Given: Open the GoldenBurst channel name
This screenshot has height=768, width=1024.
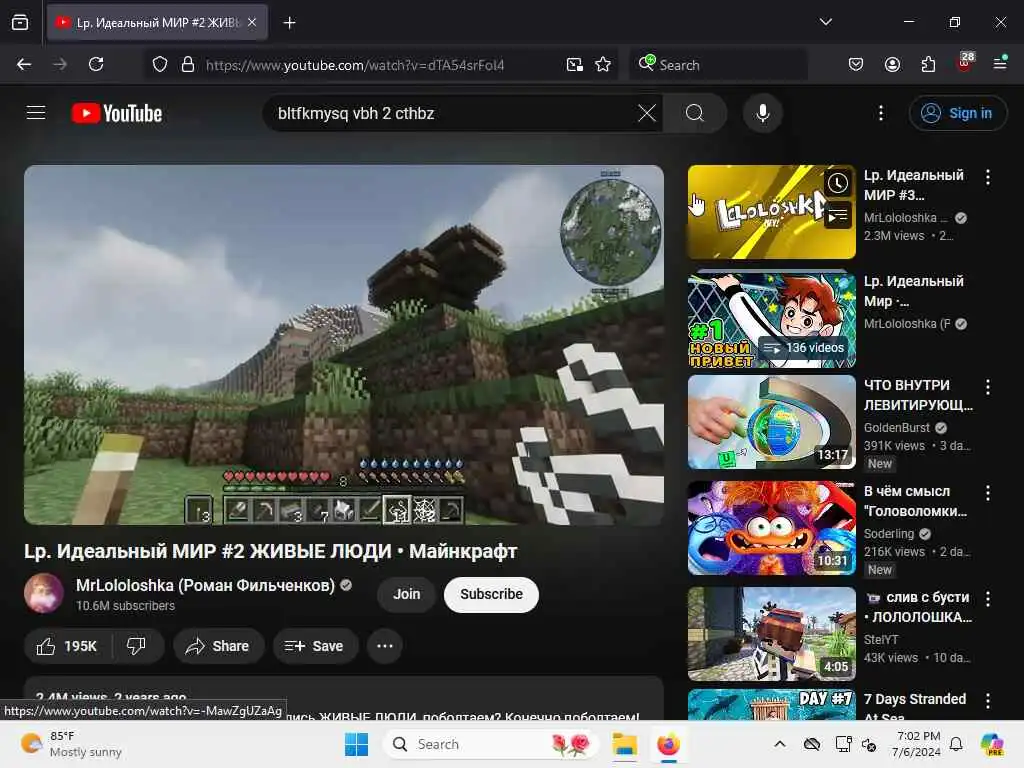Looking at the screenshot, I should [897, 428].
